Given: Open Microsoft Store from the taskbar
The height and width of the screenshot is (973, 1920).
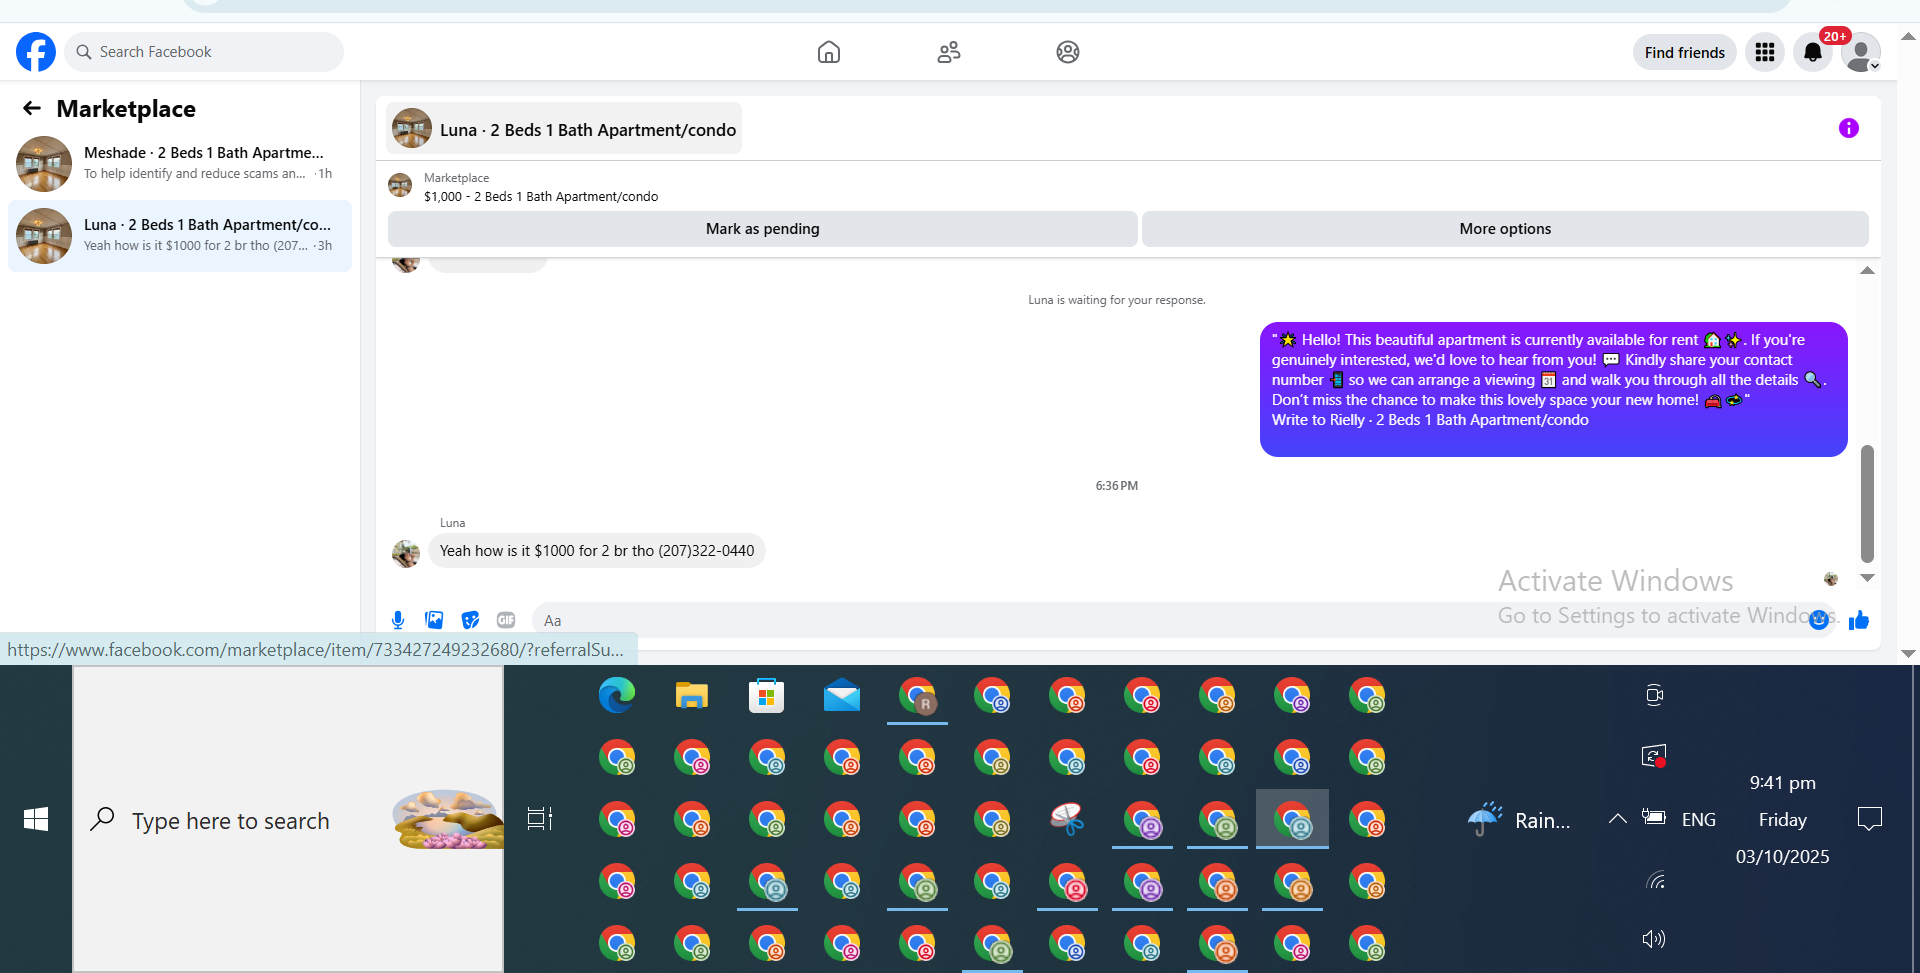Looking at the screenshot, I should [x=767, y=695].
